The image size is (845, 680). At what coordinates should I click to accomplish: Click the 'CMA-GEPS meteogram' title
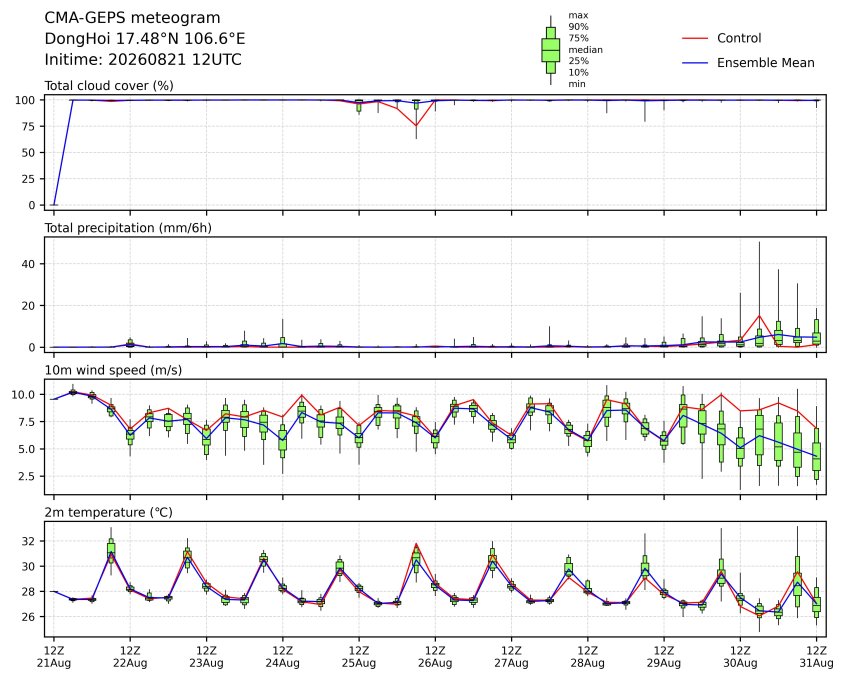(x=132, y=18)
